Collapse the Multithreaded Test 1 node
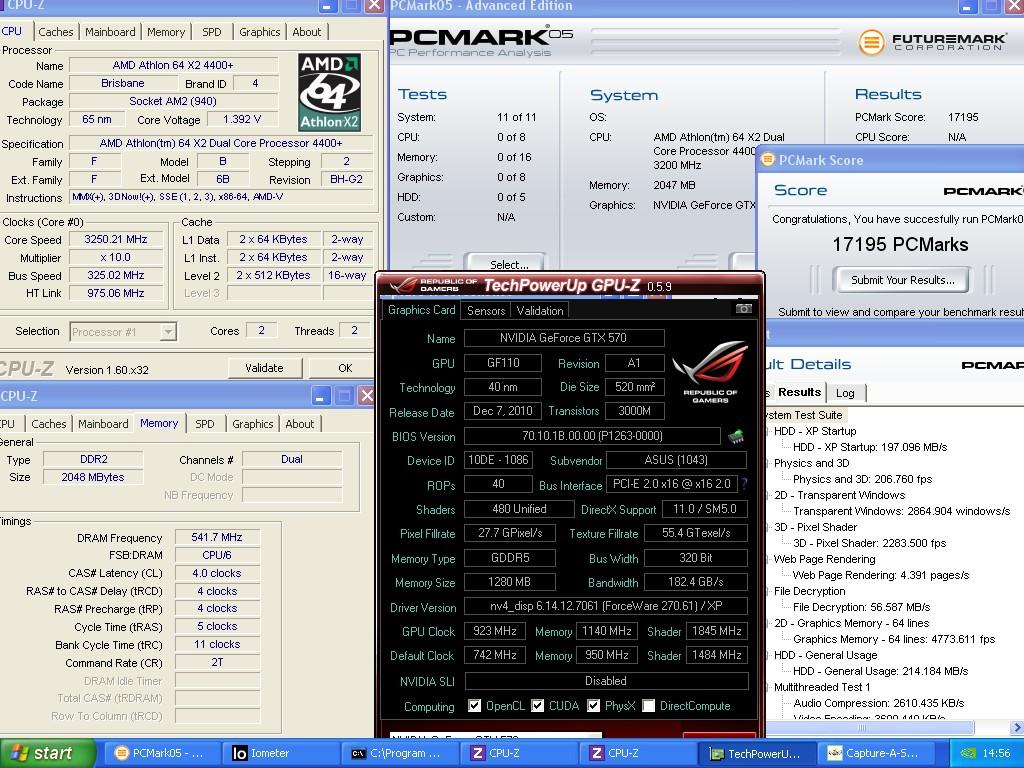 [x=767, y=687]
